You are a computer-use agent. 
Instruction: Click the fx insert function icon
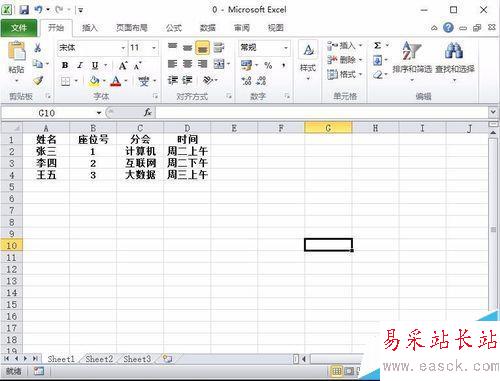pos(147,113)
